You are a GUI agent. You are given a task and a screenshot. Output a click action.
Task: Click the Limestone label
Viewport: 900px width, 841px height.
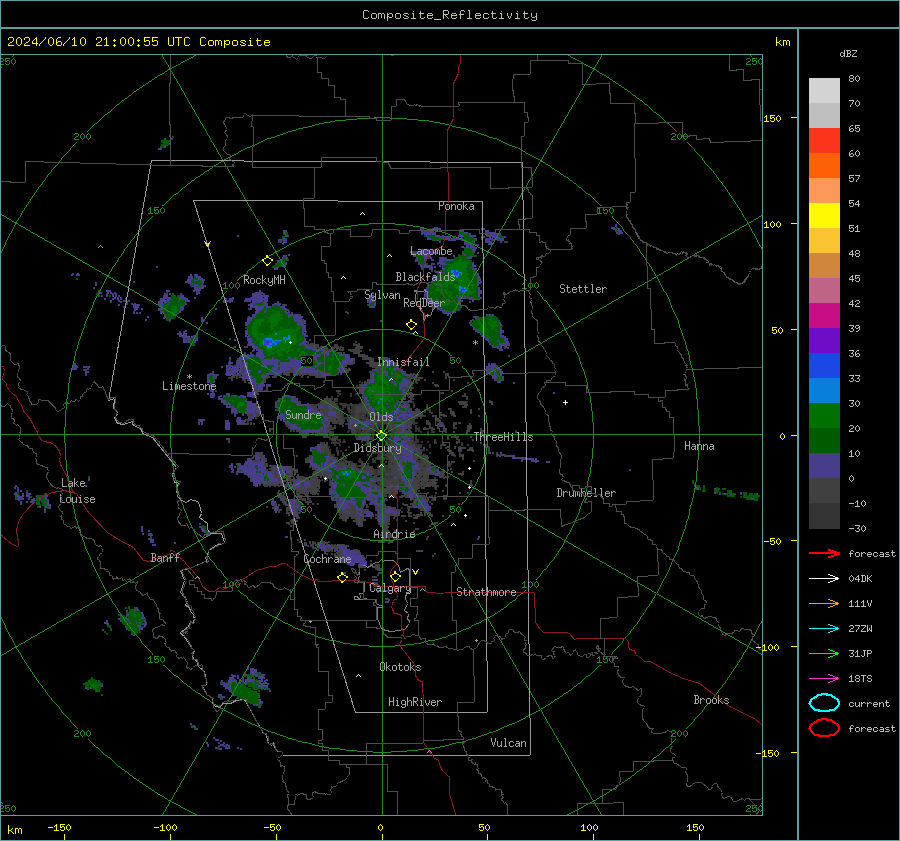(x=189, y=386)
